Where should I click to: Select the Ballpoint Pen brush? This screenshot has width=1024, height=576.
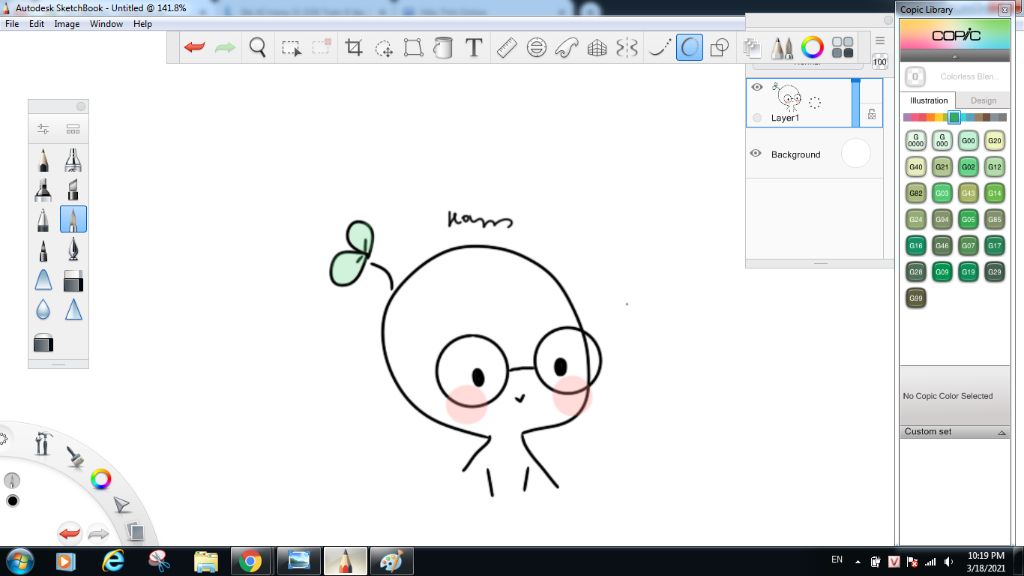coord(43,220)
